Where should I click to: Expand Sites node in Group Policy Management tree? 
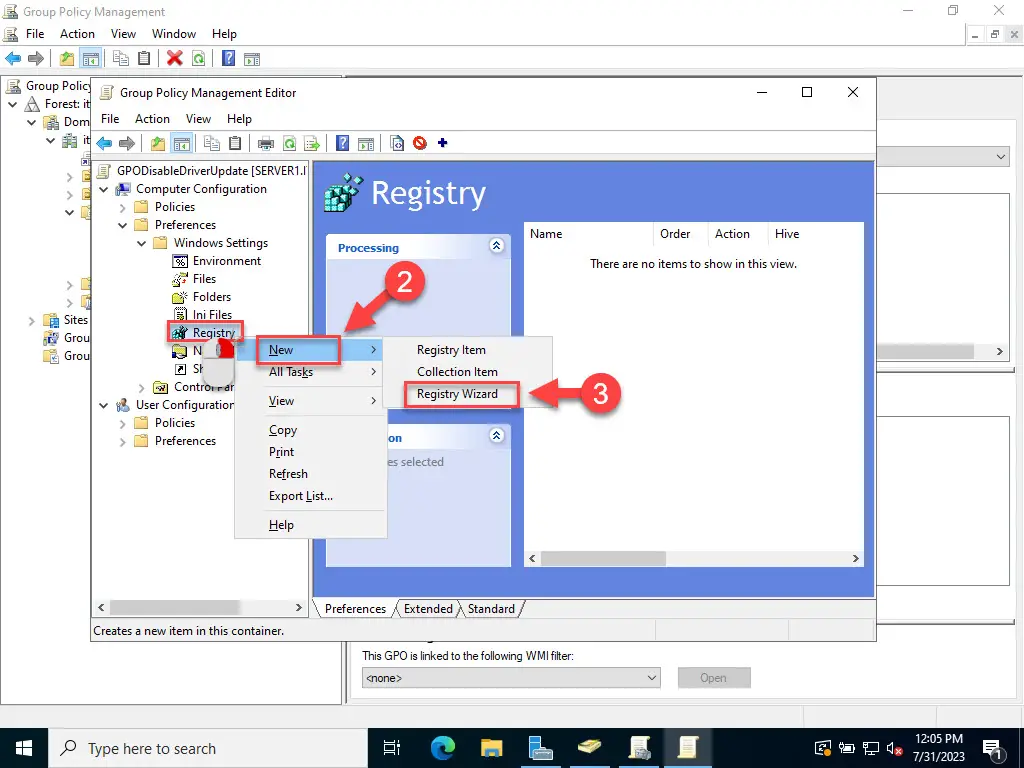31,321
